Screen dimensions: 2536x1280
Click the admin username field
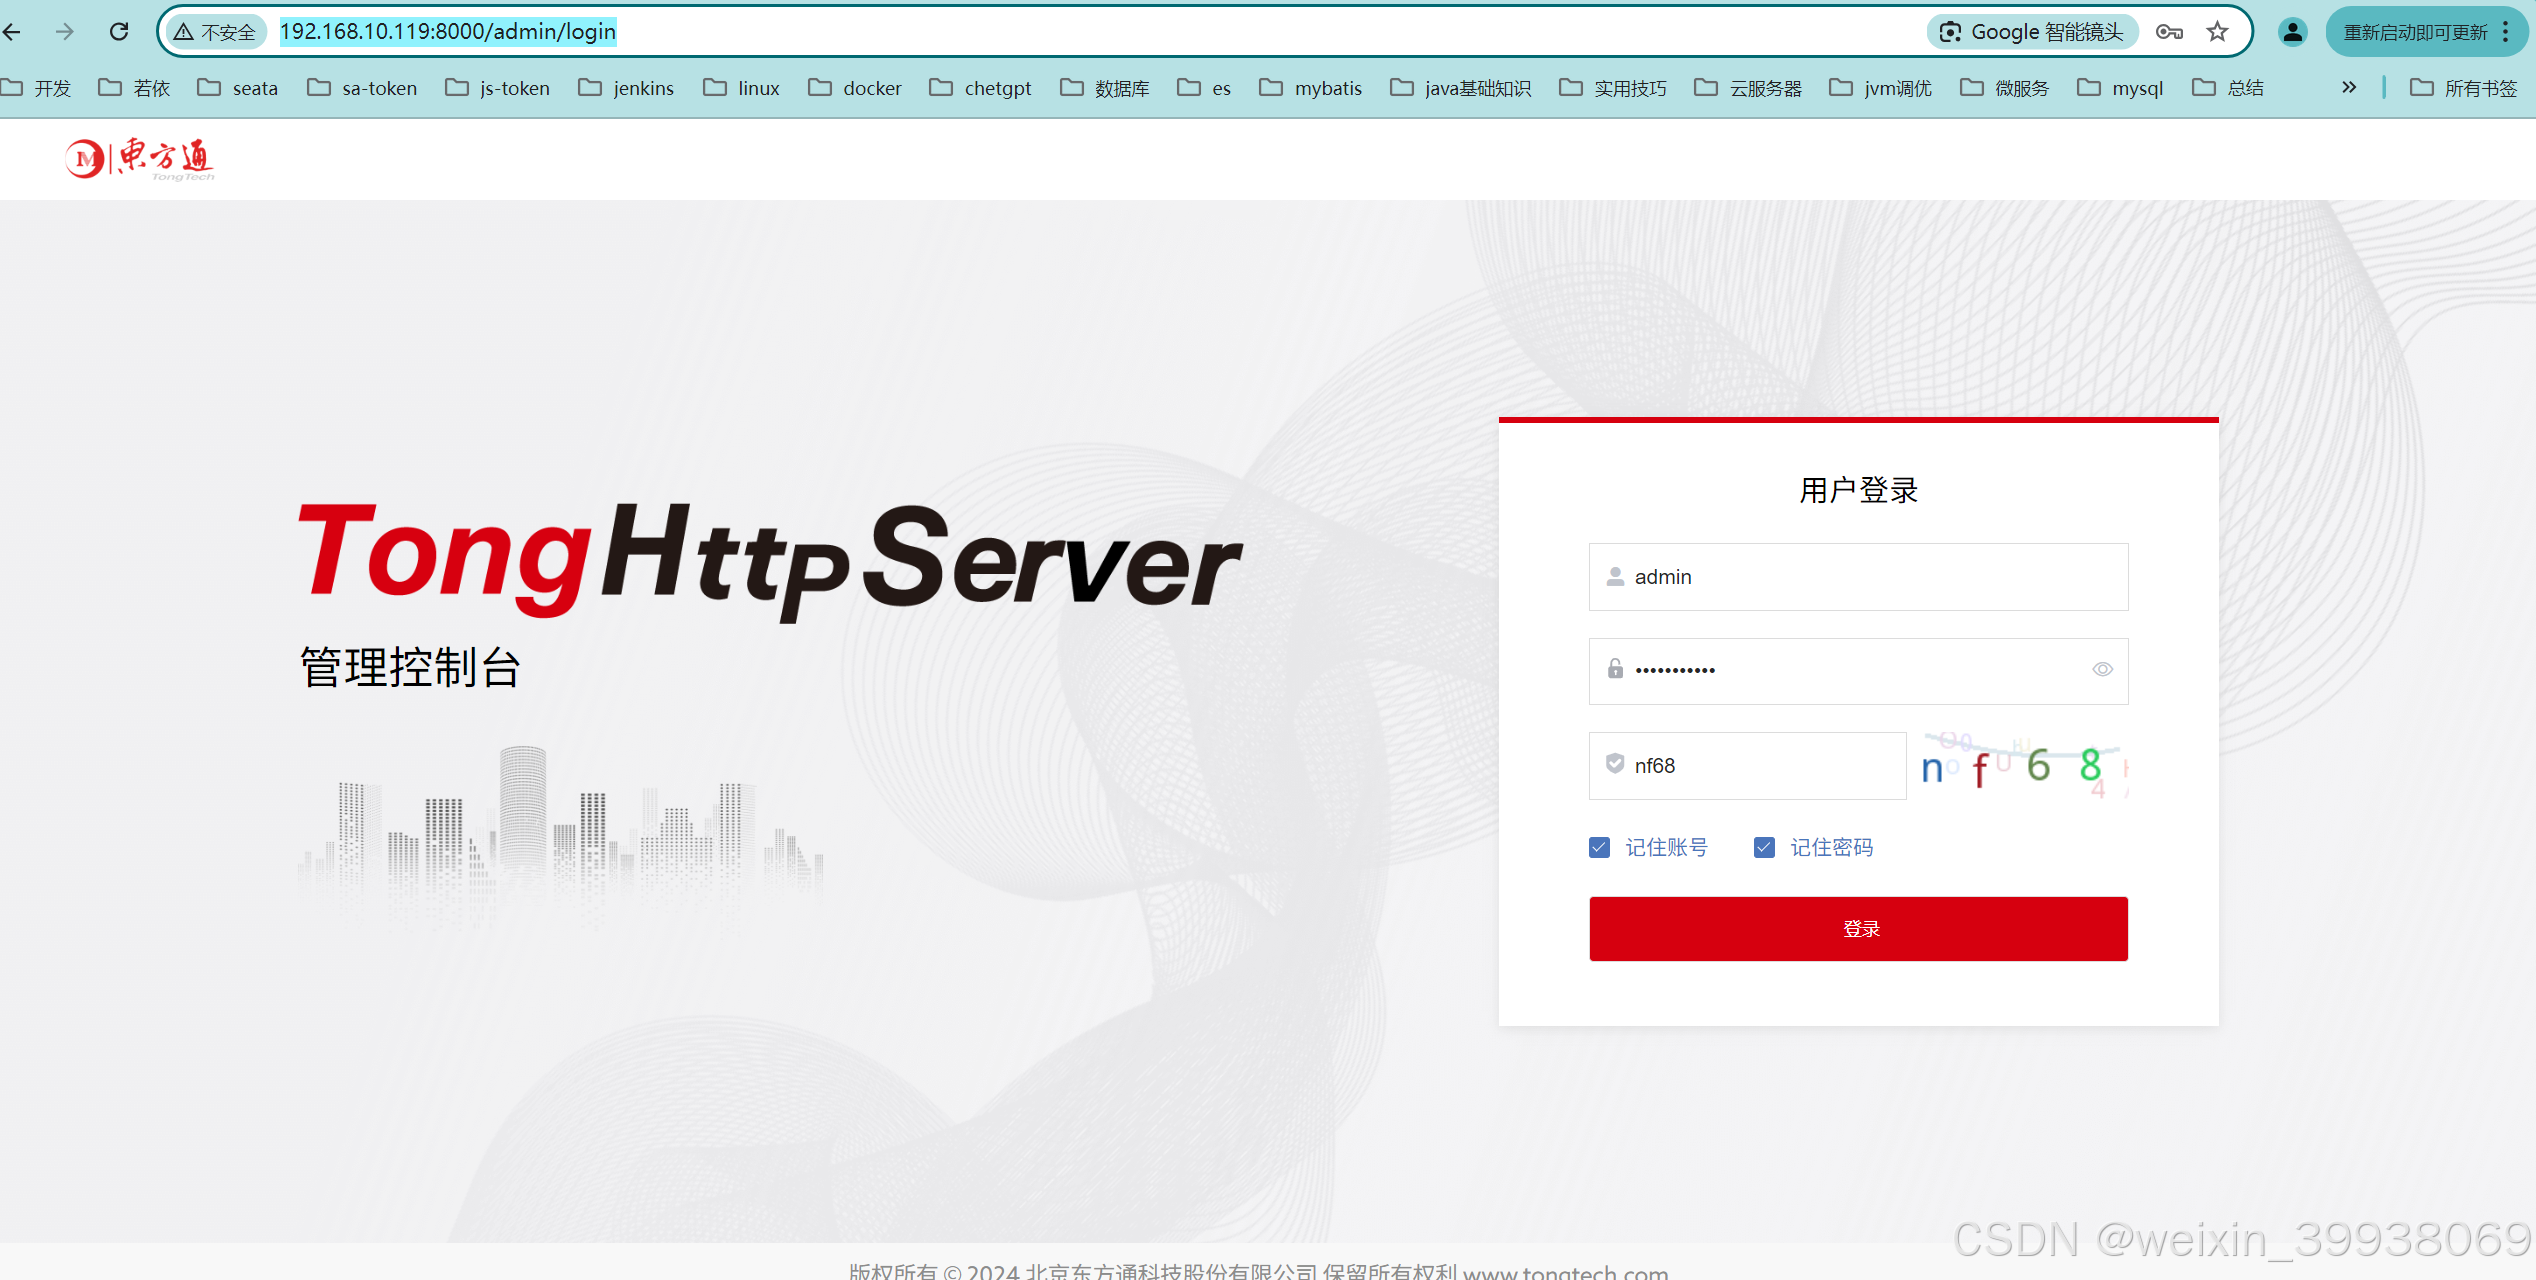(1858, 577)
